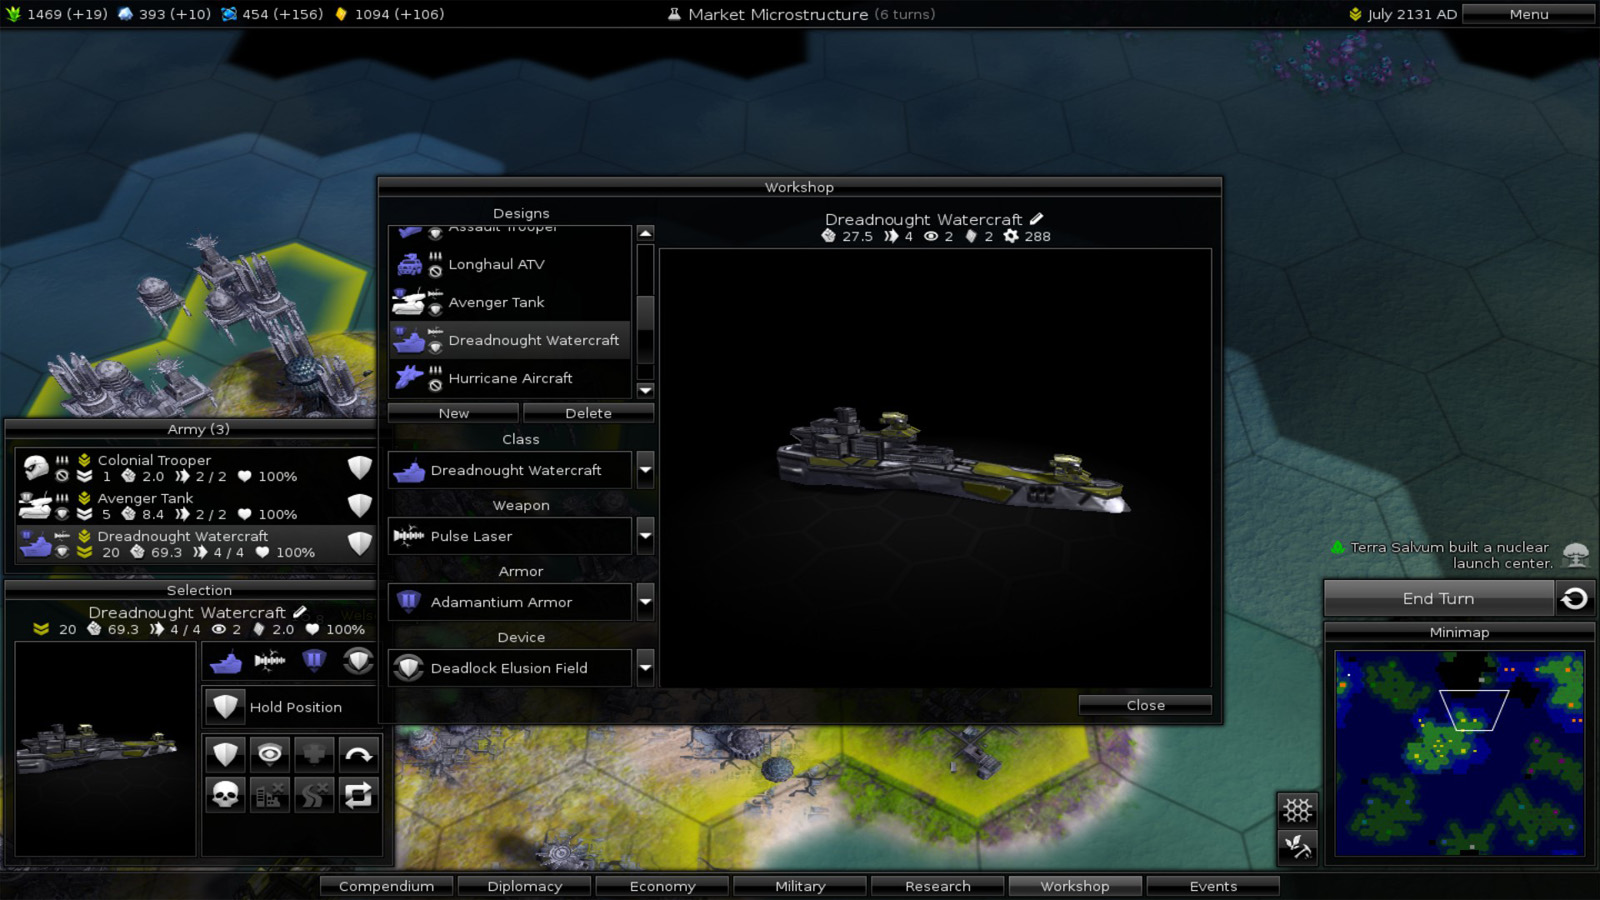Activate the sentry eye action
Viewport: 1600px width, 900px height.
coord(269,754)
